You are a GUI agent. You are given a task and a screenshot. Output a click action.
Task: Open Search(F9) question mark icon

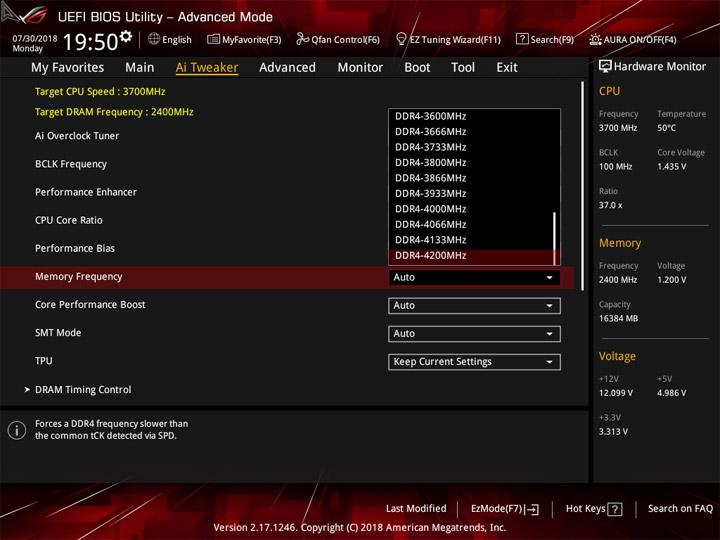(x=522, y=39)
